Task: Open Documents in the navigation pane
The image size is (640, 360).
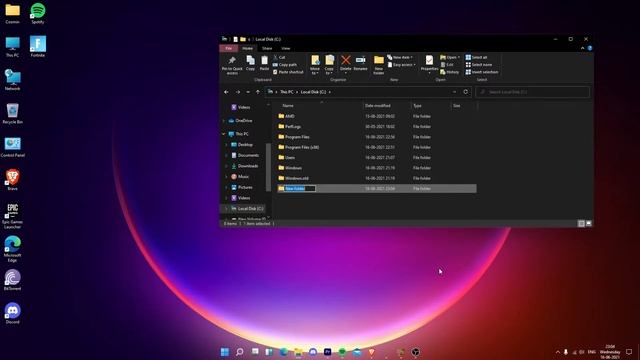Action: (248, 156)
